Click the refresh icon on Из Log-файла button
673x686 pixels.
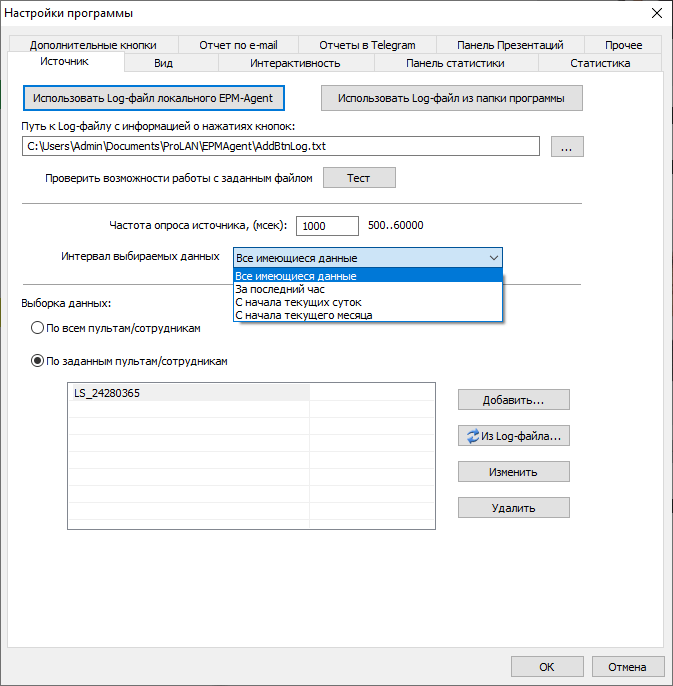click(x=473, y=436)
